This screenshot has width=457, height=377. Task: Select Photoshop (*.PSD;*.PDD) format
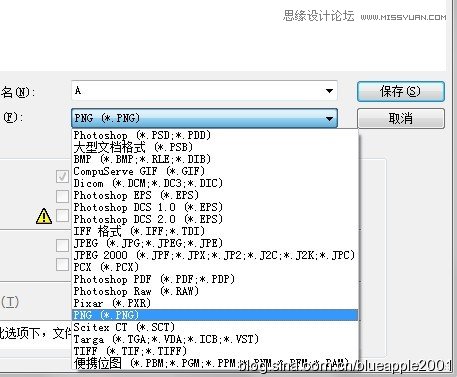[x=215, y=135]
